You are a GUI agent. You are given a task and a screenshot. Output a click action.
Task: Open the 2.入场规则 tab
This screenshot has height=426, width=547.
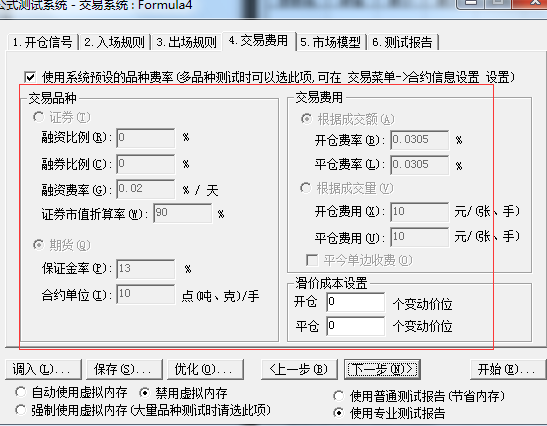tap(114, 42)
